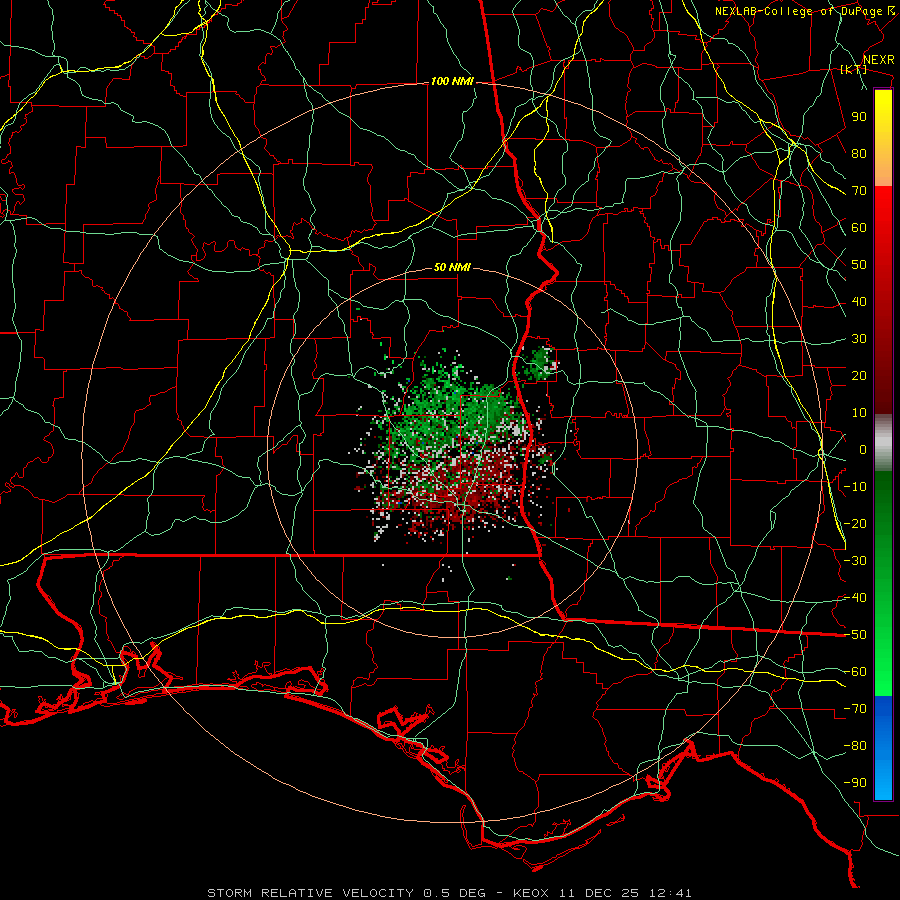
Task: Click the 100 NMI range ring label
Action: point(452,82)
